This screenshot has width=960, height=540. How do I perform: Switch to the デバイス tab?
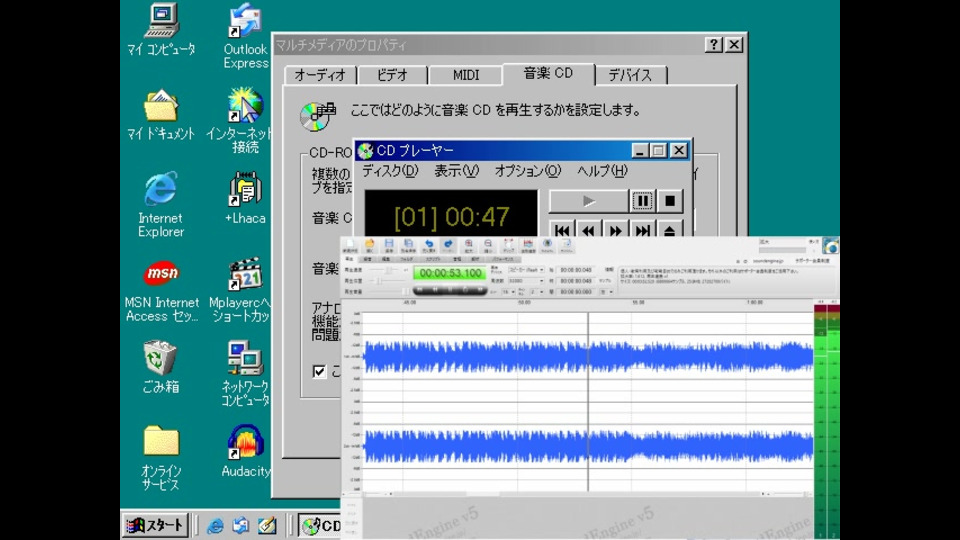click(x=630, y=75)
